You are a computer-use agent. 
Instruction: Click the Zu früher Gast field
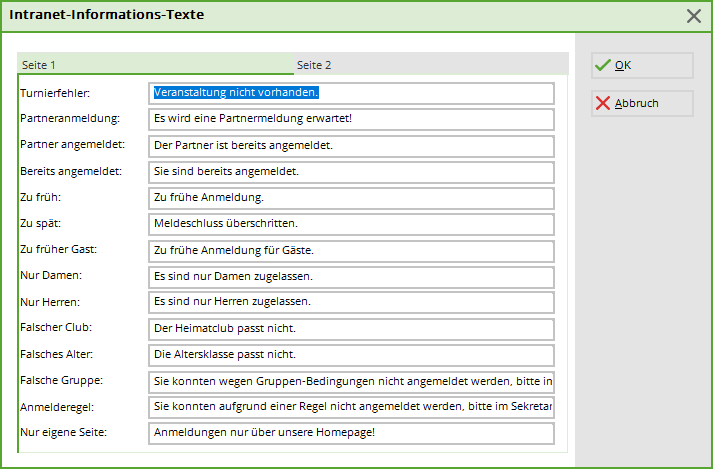tap(350, 249)
